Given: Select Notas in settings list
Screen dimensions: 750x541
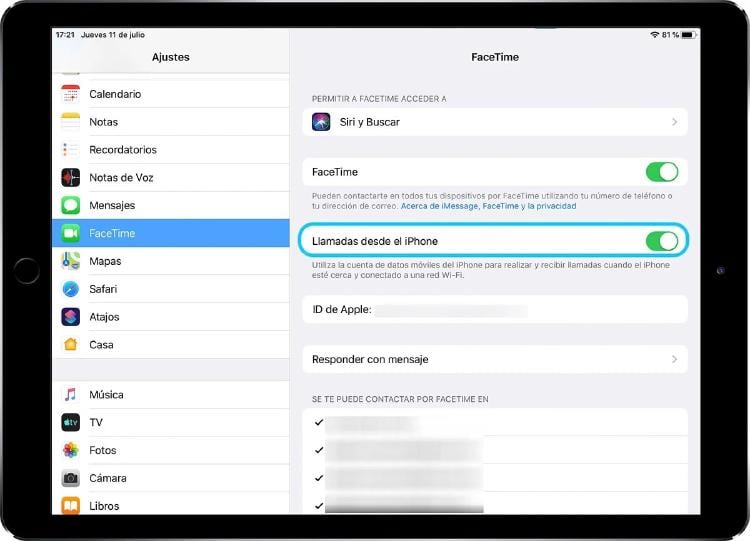Looking at the screenshot, I should 171,121.
